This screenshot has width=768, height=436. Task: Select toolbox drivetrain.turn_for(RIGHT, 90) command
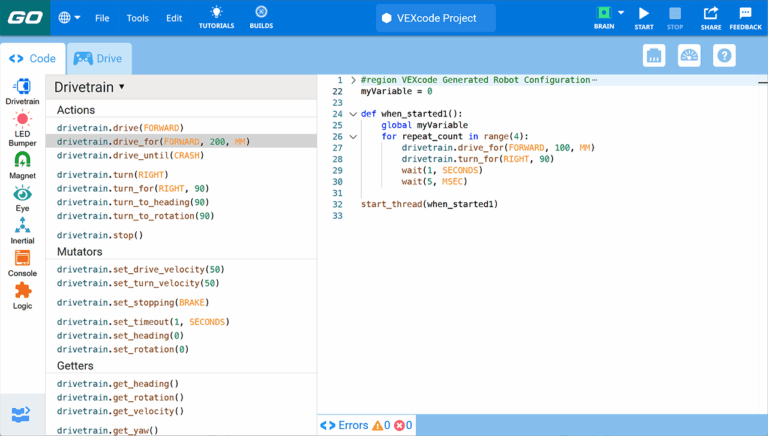pyautogui.click(x=133, y=189)
